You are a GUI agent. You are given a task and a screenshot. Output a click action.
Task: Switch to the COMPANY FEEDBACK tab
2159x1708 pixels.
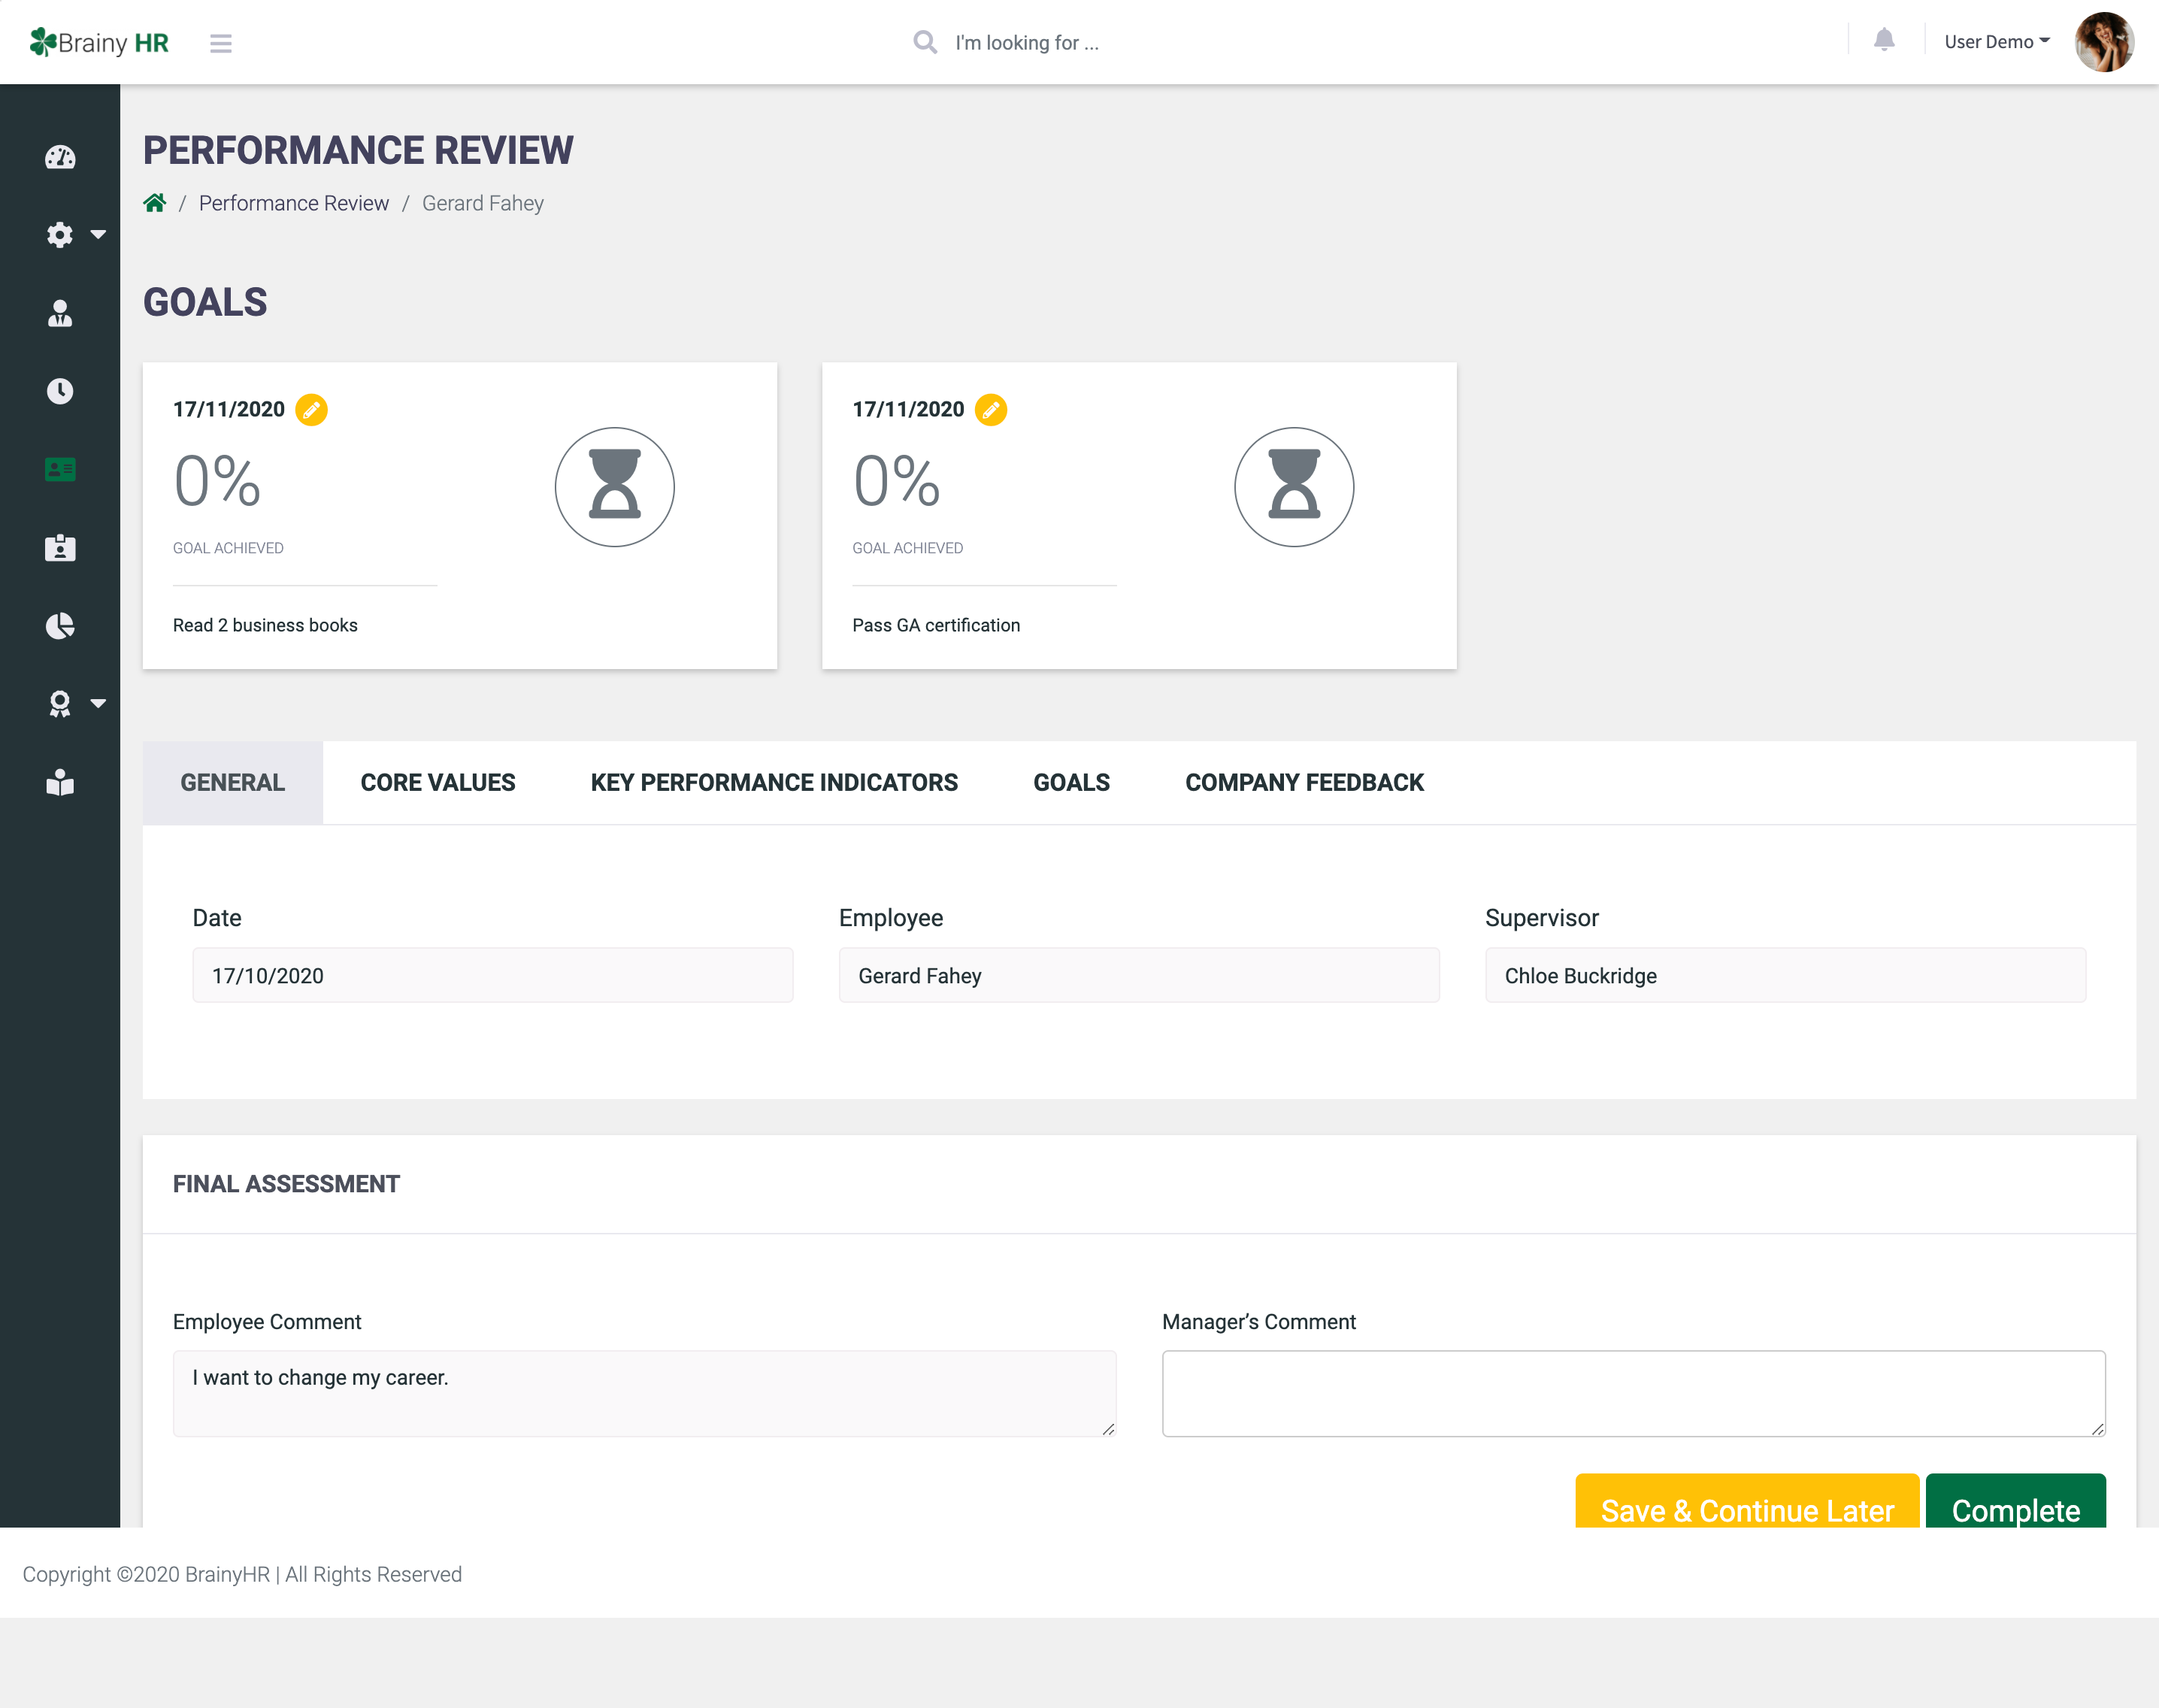(x=1304, y=783)
